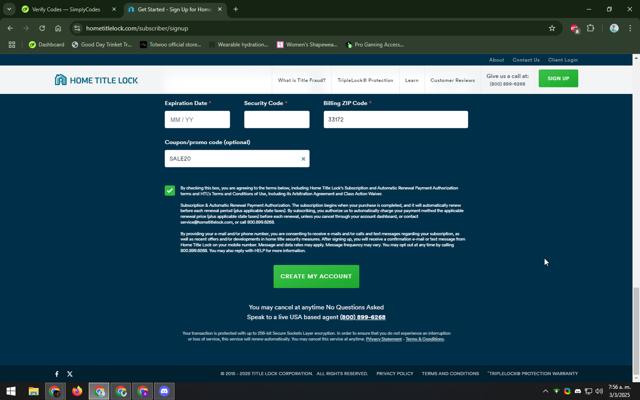
Task: Open the Privacy Statement link
Action: pos(384,339)
